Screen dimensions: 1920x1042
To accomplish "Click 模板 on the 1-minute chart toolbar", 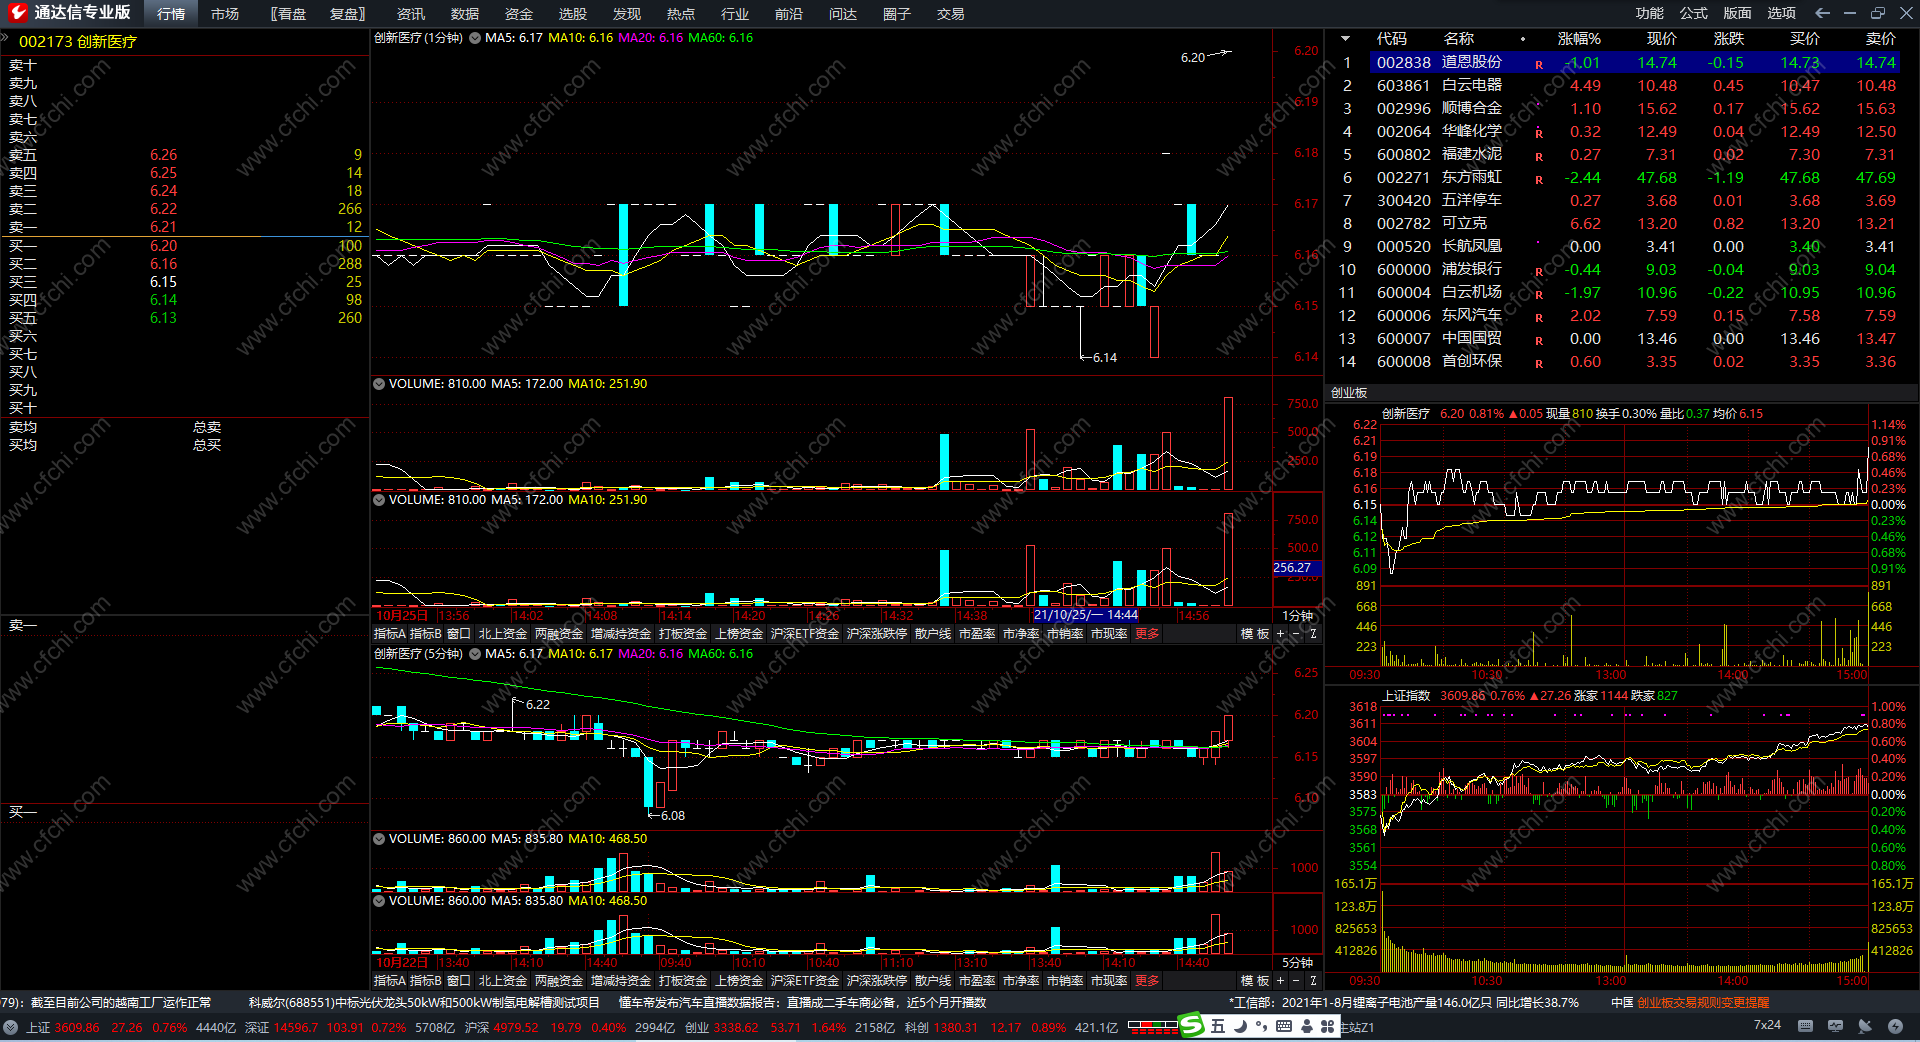I will 1255,633.
